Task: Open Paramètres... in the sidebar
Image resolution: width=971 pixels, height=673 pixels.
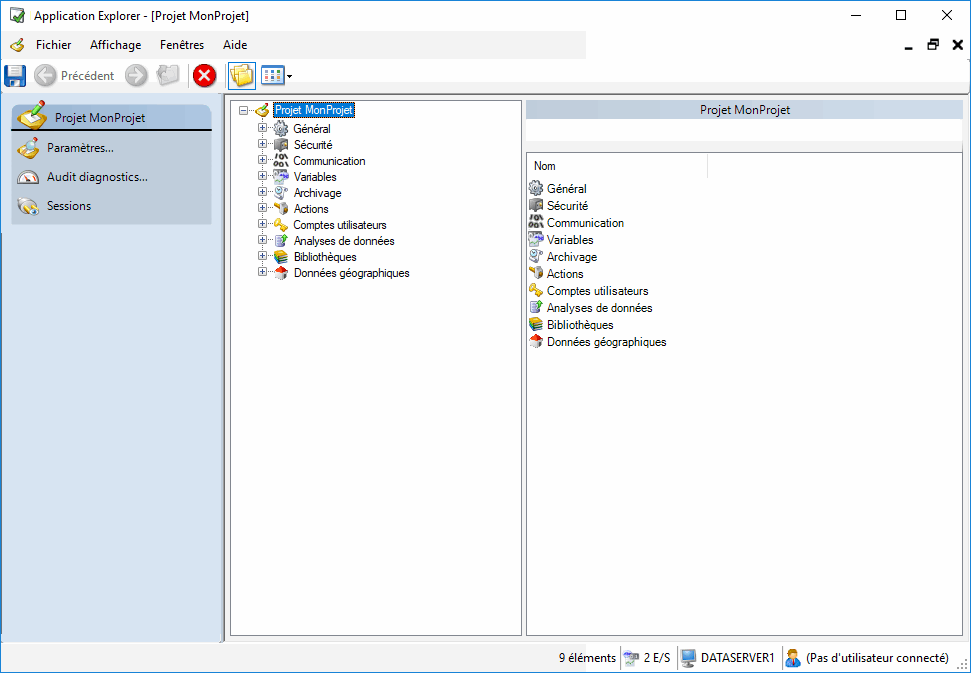Action: (x=80, y=148)
